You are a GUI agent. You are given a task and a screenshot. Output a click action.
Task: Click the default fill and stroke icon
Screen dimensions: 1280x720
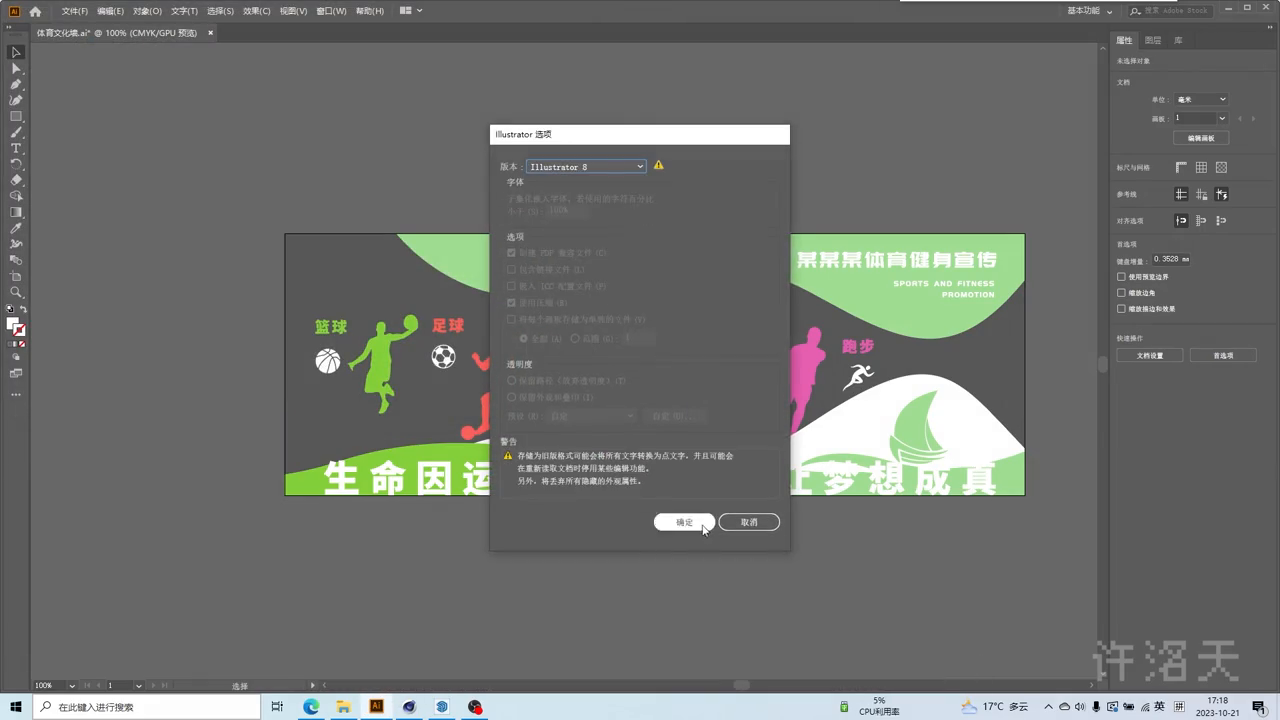click(10, 309)
